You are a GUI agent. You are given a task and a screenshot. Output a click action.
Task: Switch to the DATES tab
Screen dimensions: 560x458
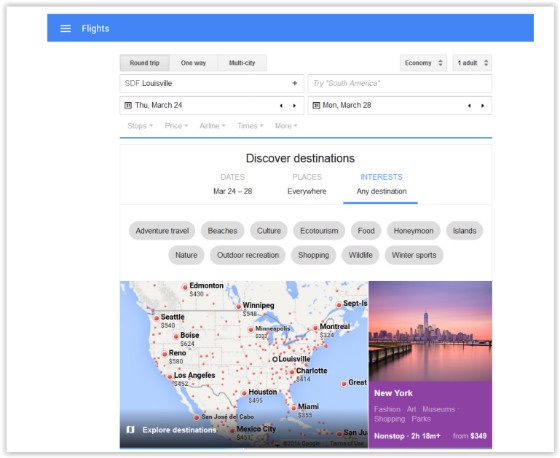pos(232,184)
